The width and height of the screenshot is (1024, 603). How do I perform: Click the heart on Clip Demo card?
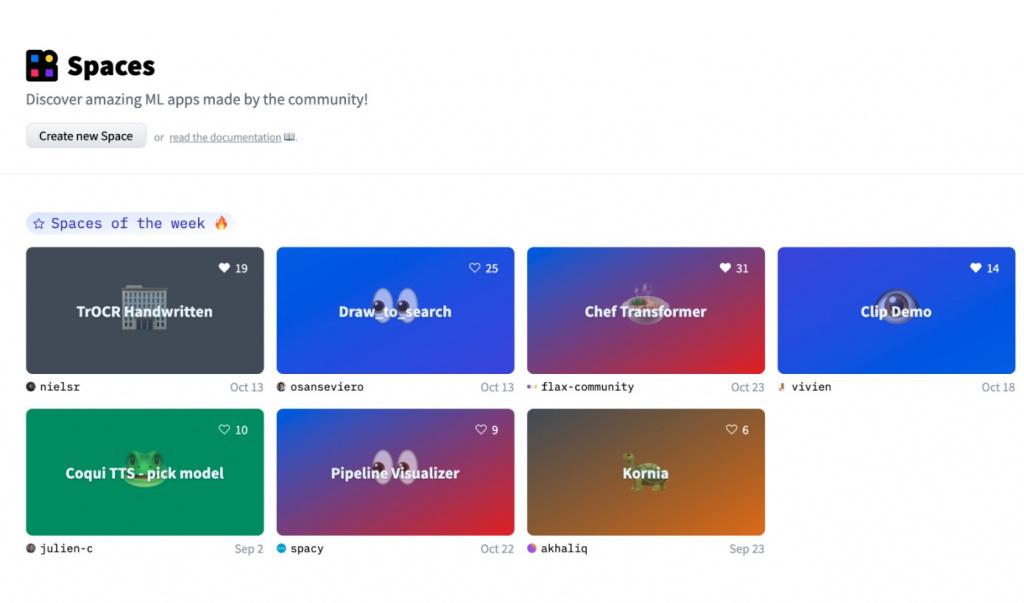tap(976, 268)
